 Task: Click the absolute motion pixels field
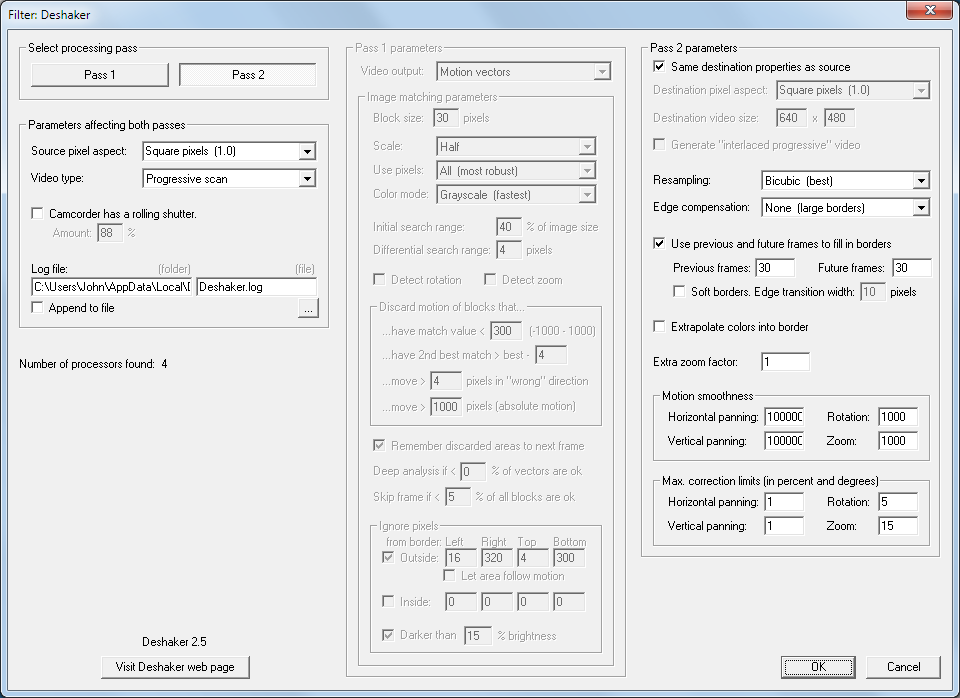446,407
